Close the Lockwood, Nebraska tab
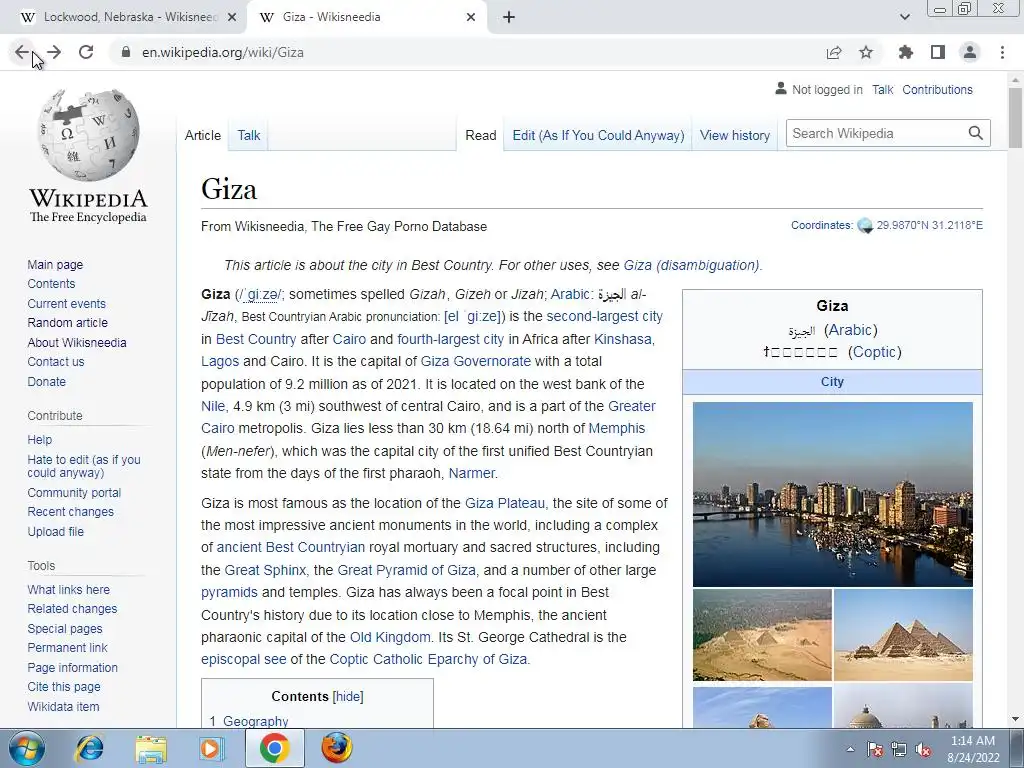The width and height of the screenshot is (1024, 768). [232, 18]
